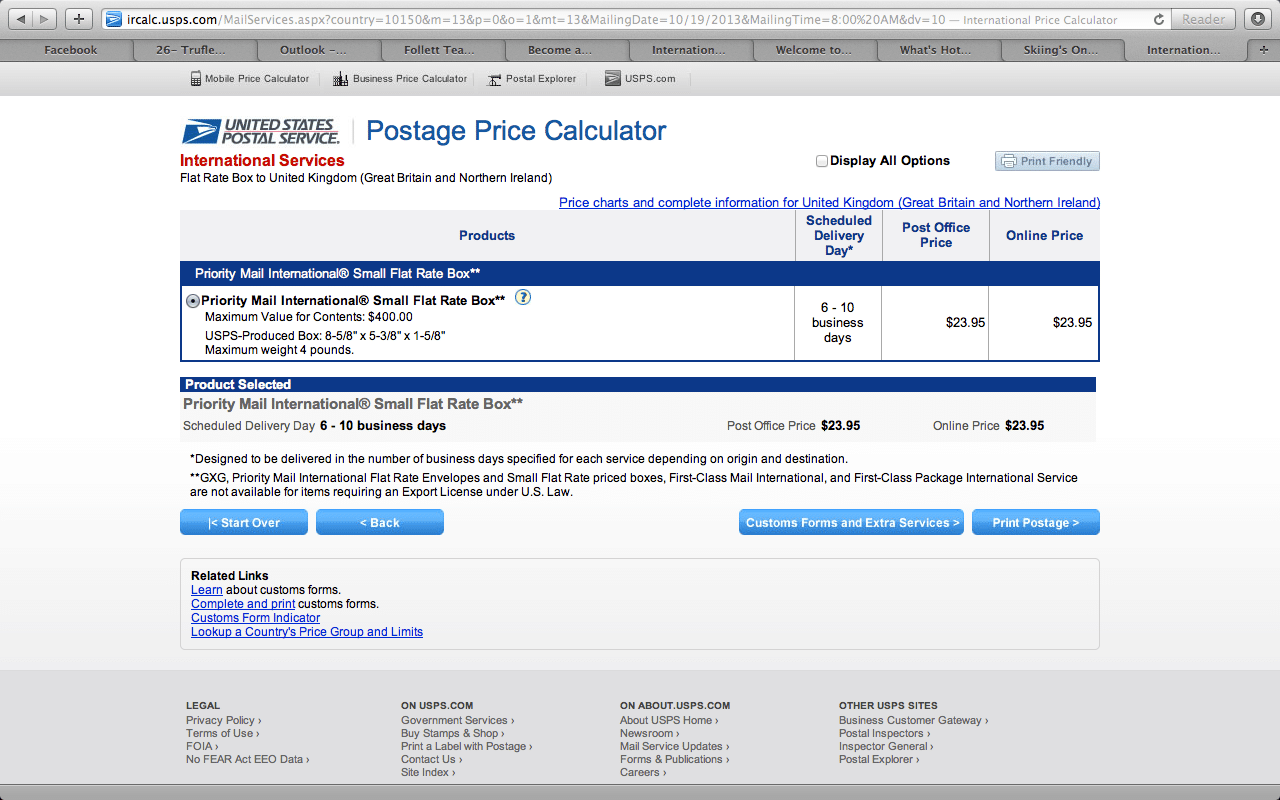
Task: Click the Post Office Price $23.95 table cell
Action: point(935,323)
